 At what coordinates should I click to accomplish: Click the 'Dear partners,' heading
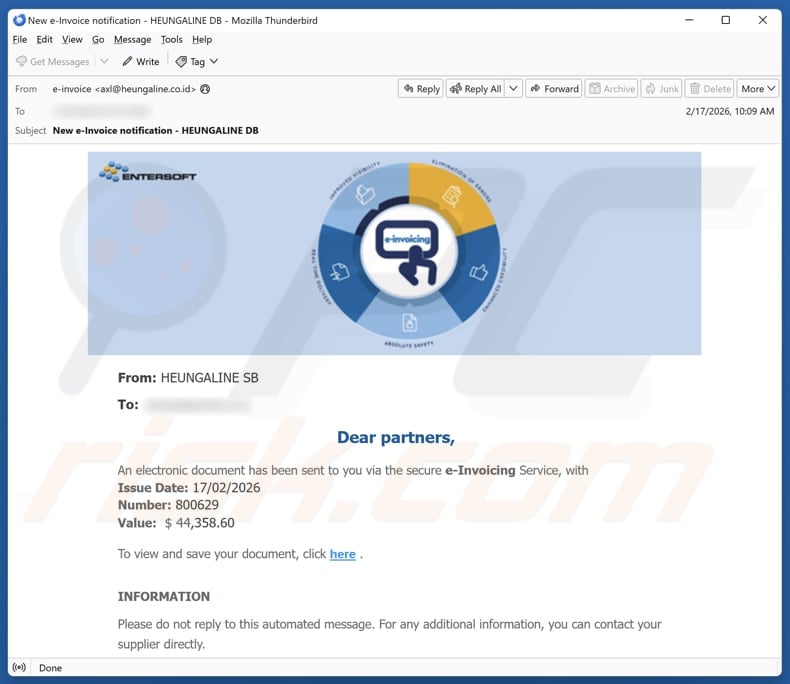(396, 437)
